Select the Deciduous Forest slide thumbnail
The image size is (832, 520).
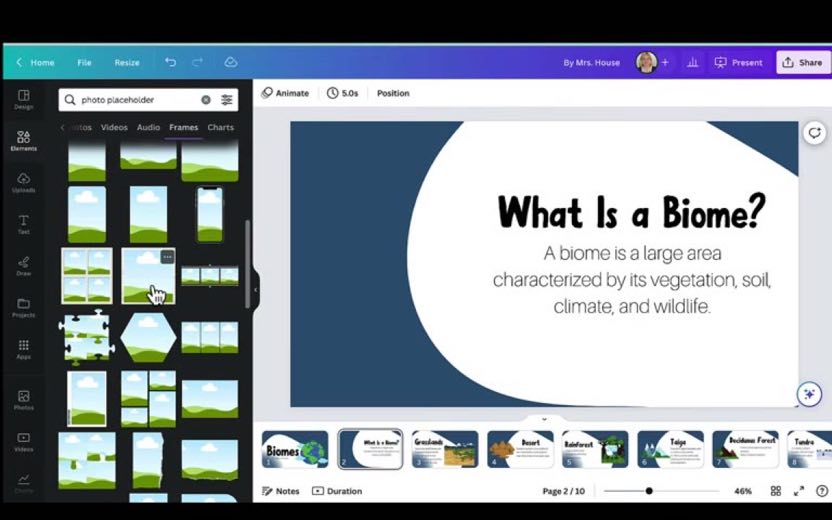pyautogui.click(x=745, y=449)
